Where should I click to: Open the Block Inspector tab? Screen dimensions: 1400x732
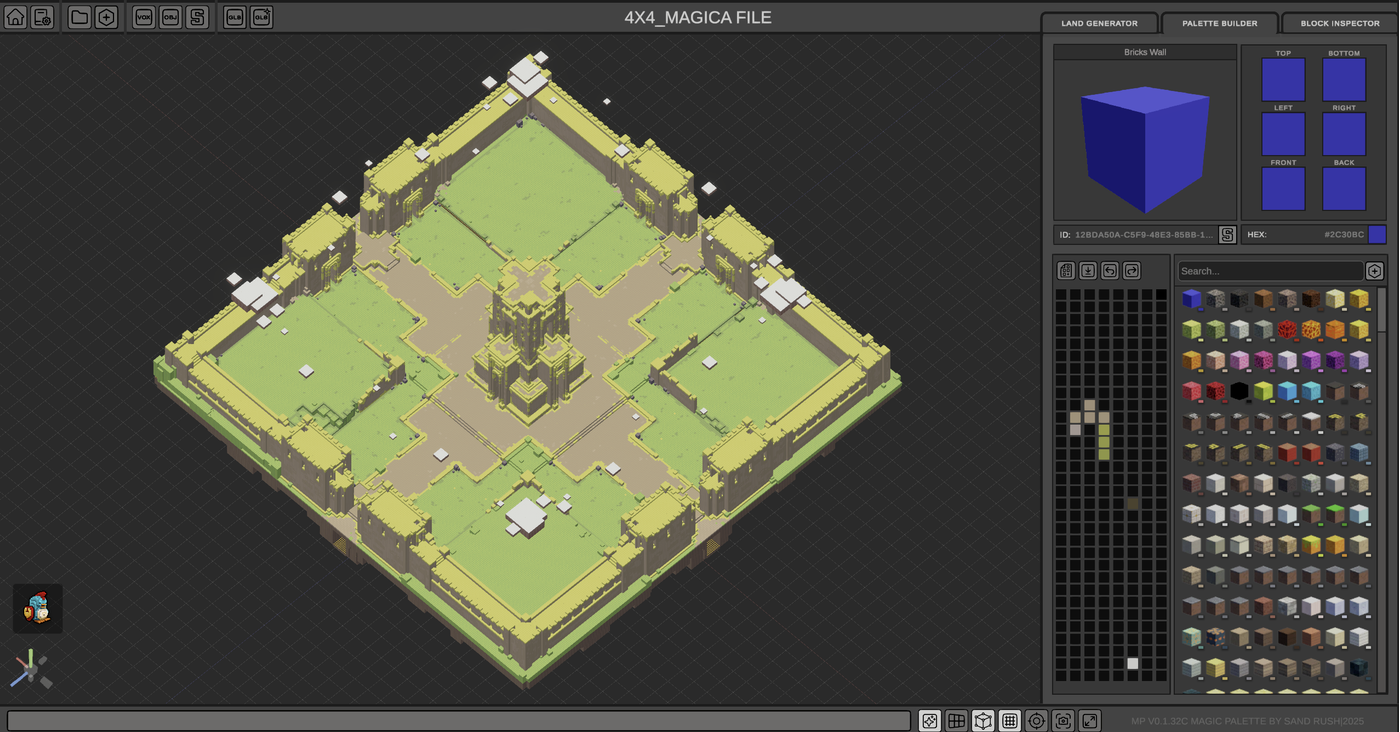pyautogui.click(x=1340, y=23)
